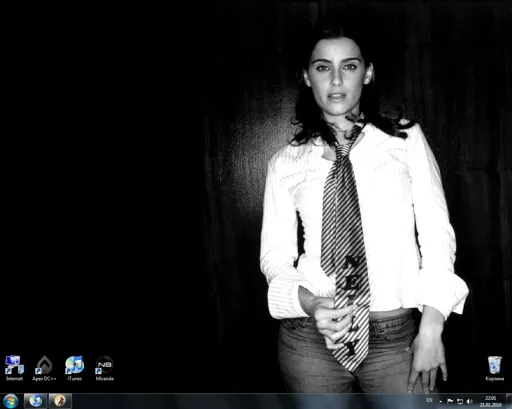This screenshot has height=409, width=512.
Task: Open the Action Center flag icon
Action: [x=450, y=401]
